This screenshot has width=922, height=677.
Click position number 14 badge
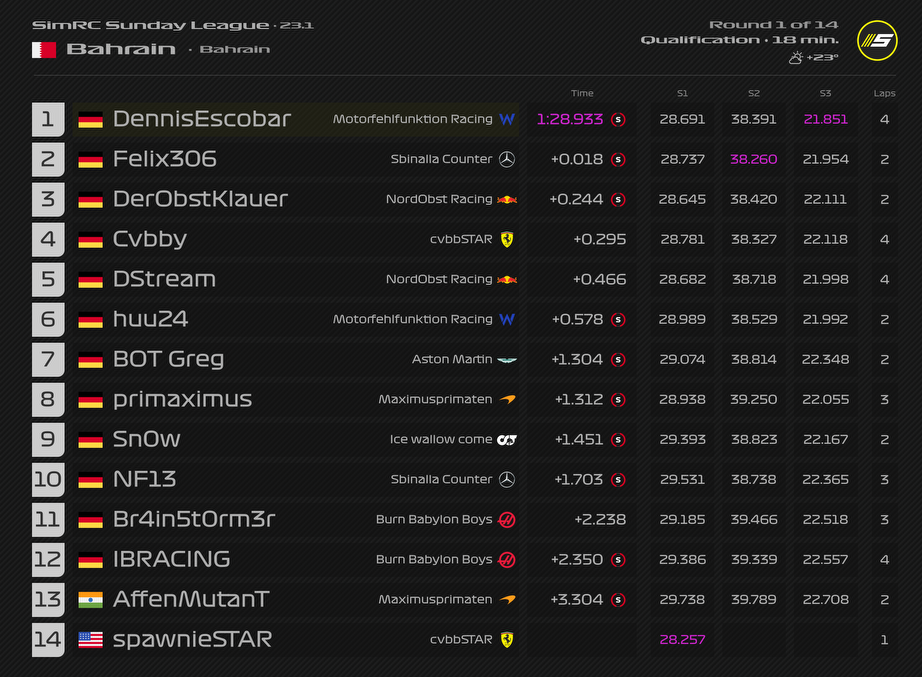pyautogui.click(x=48, y=639)
